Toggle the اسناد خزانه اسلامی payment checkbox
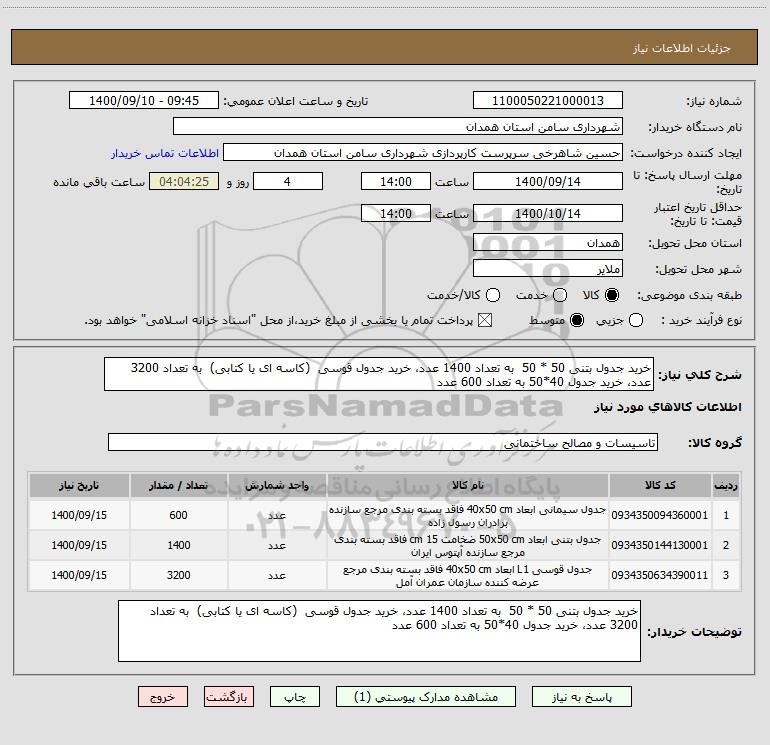This screenshot has width=770, height=745. (x=485, y=320)
